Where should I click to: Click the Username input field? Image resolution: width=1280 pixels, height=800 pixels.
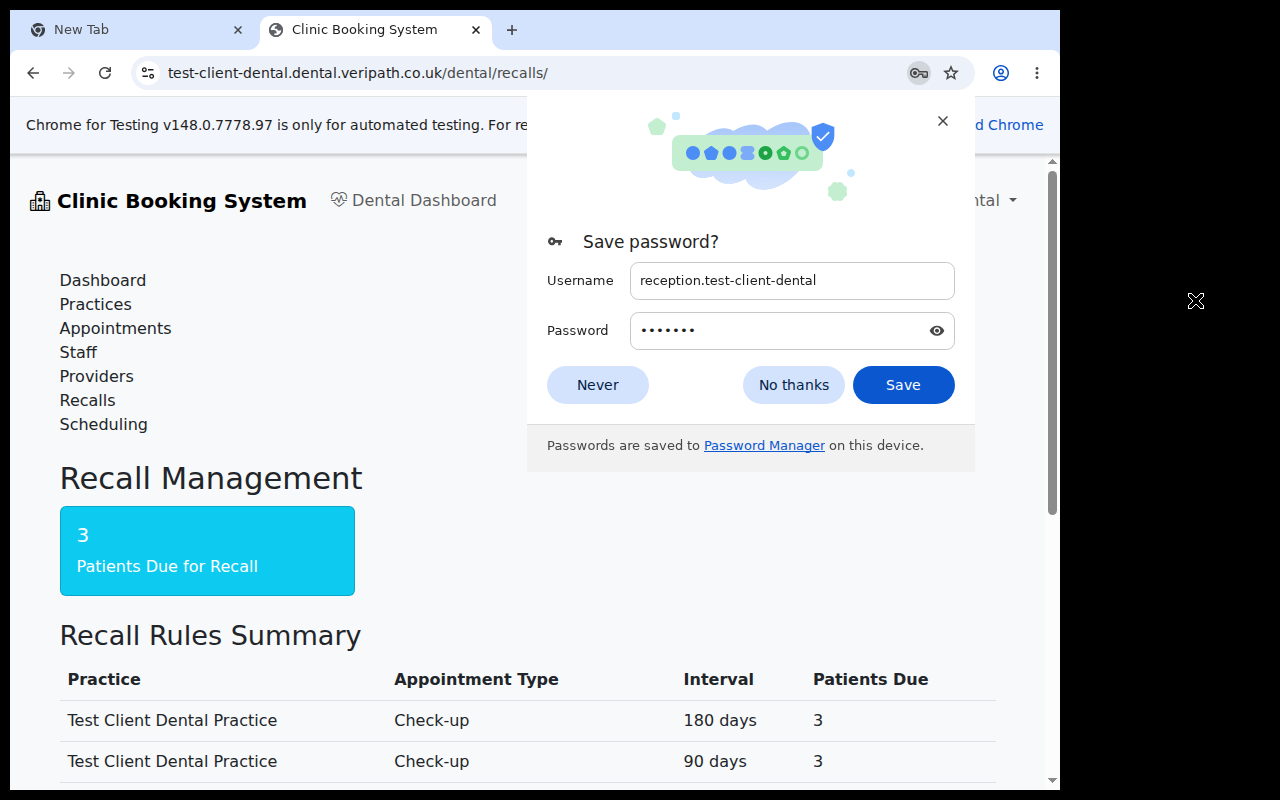(x=792, y=281)
